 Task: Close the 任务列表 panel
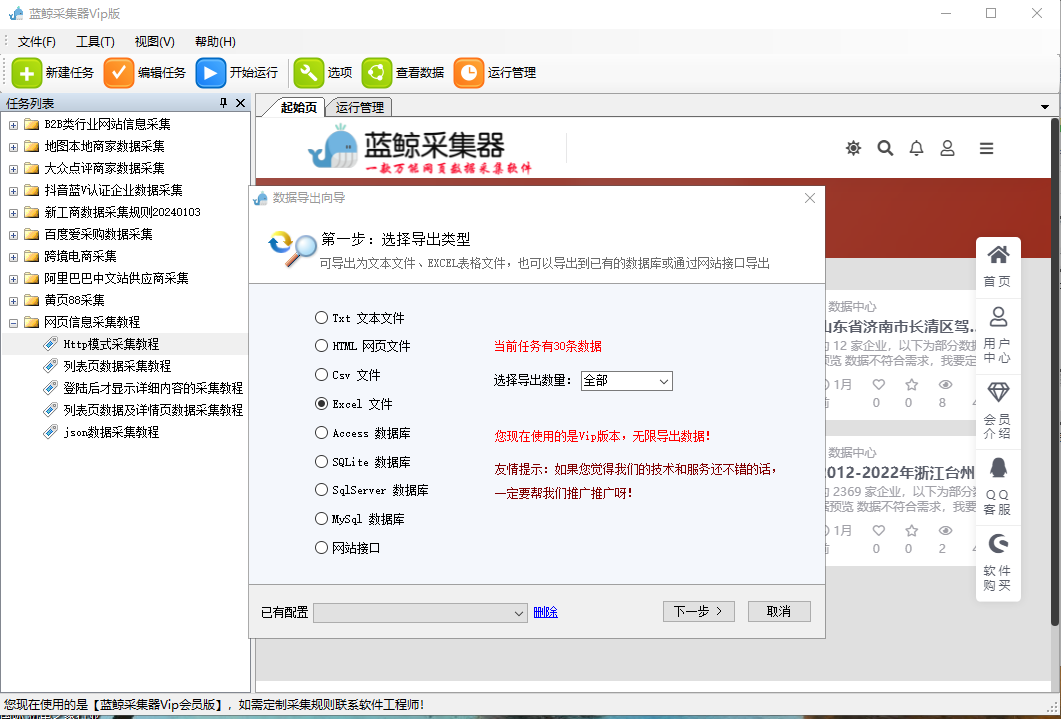240,103
